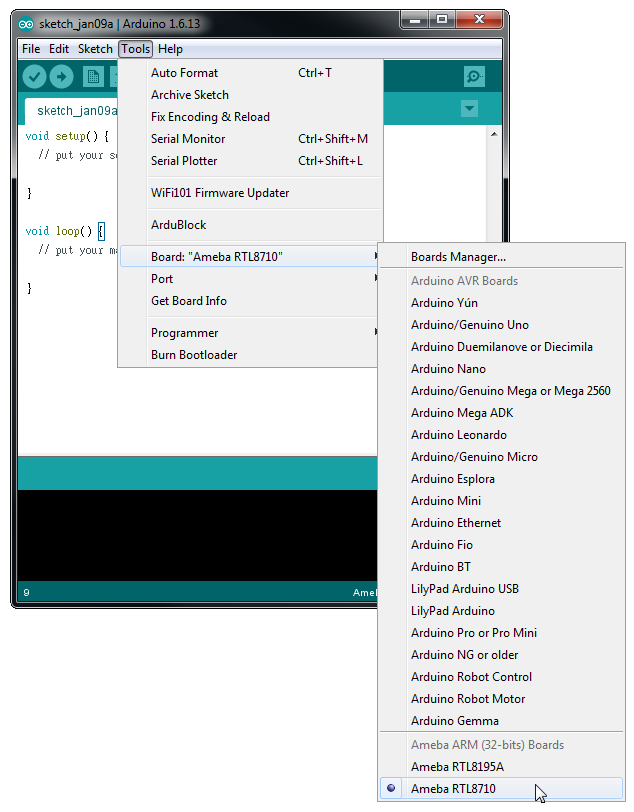Pick Arduino Duemilanove or Diecimila

tap(501, 347)
